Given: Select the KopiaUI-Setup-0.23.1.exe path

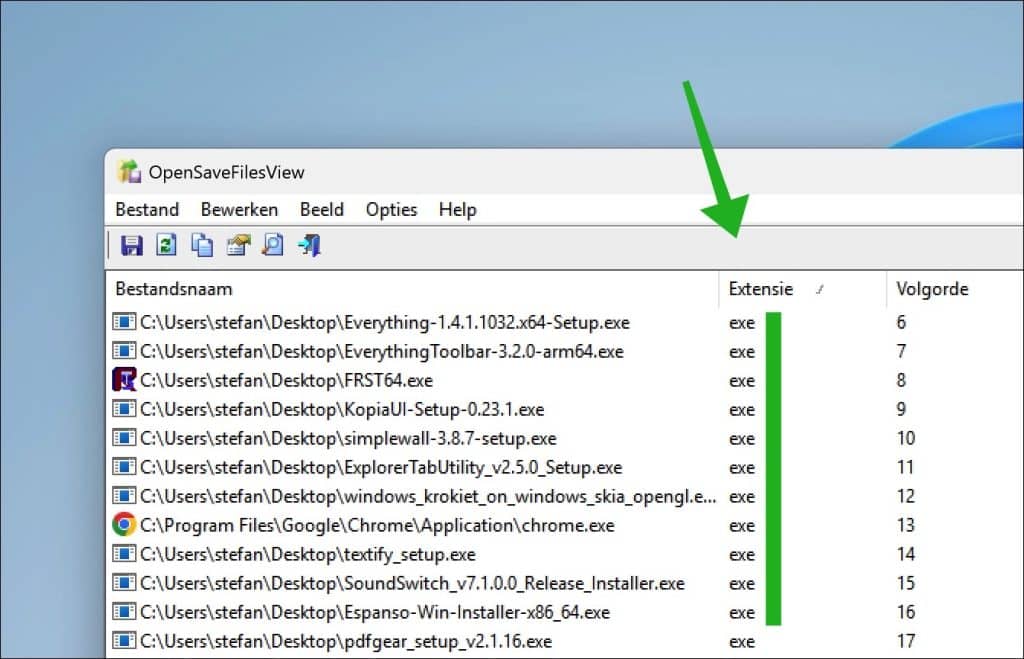Looking at the screenshot, I should tap(342, 410).
